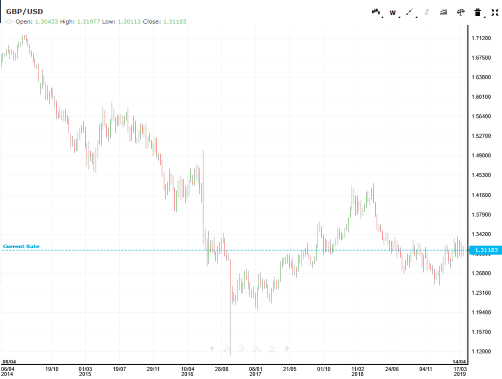Screen dimensions: 502x379
Task: Click the 01/10 date label
Action: point(324,369)
